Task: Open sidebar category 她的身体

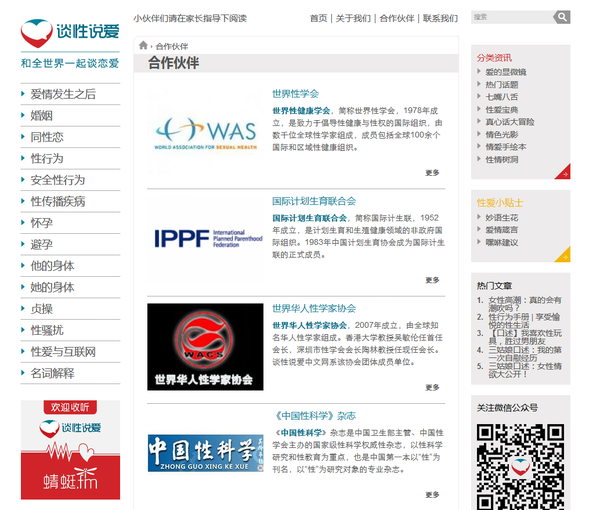Action: click(52, 287)
